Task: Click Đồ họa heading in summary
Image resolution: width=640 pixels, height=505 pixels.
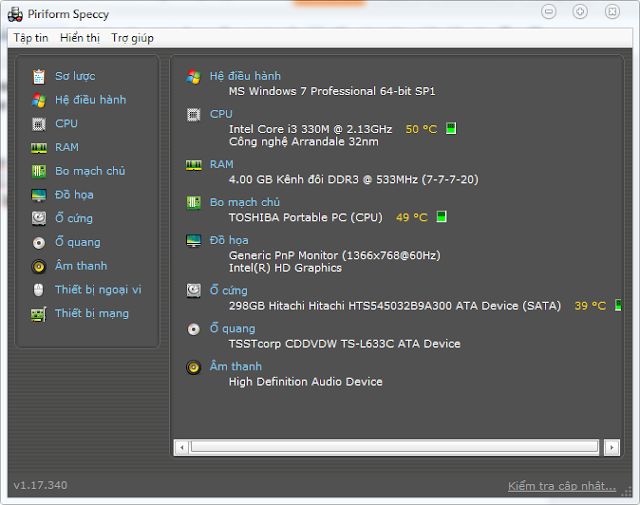Action: 229,240
